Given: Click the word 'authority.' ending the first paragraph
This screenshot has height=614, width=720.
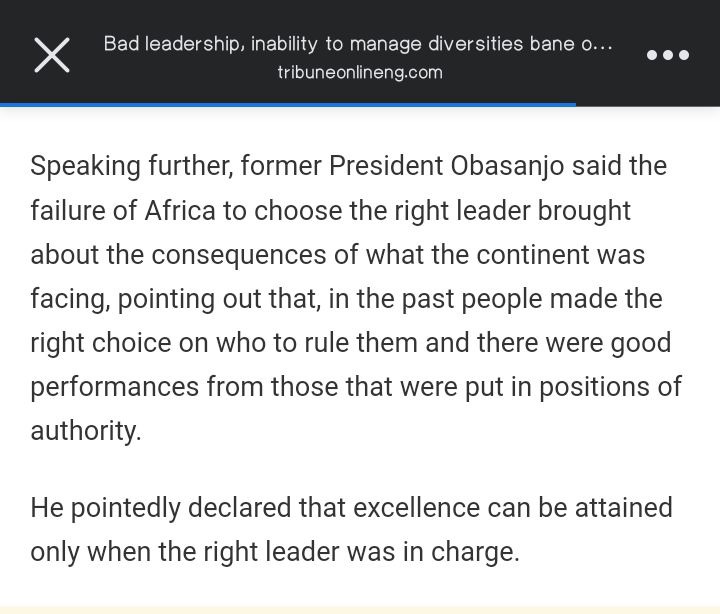Looking at the screenshot, I should (x=86, y=431).
